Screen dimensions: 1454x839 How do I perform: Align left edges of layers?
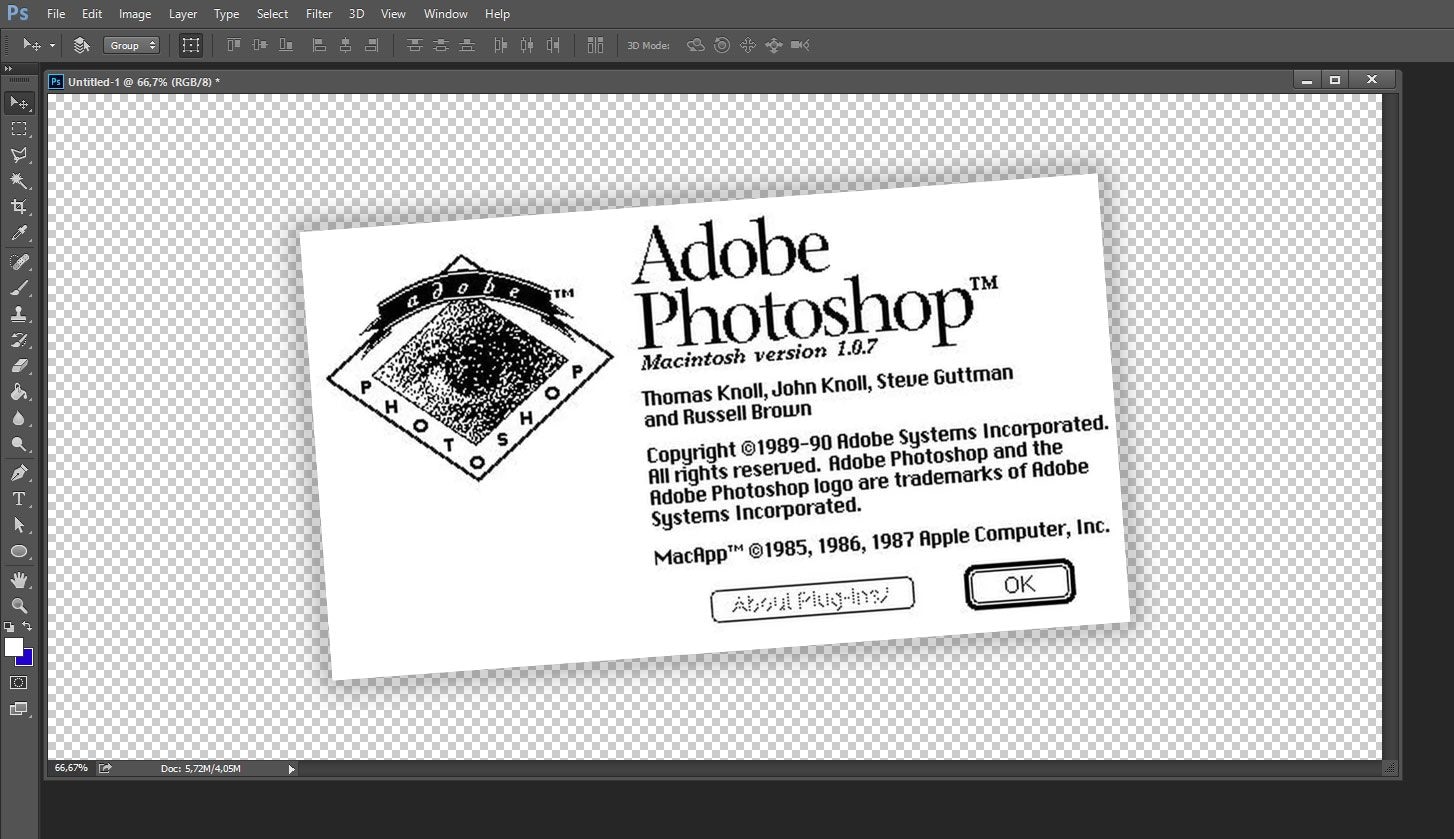click(x=320, y=45)
